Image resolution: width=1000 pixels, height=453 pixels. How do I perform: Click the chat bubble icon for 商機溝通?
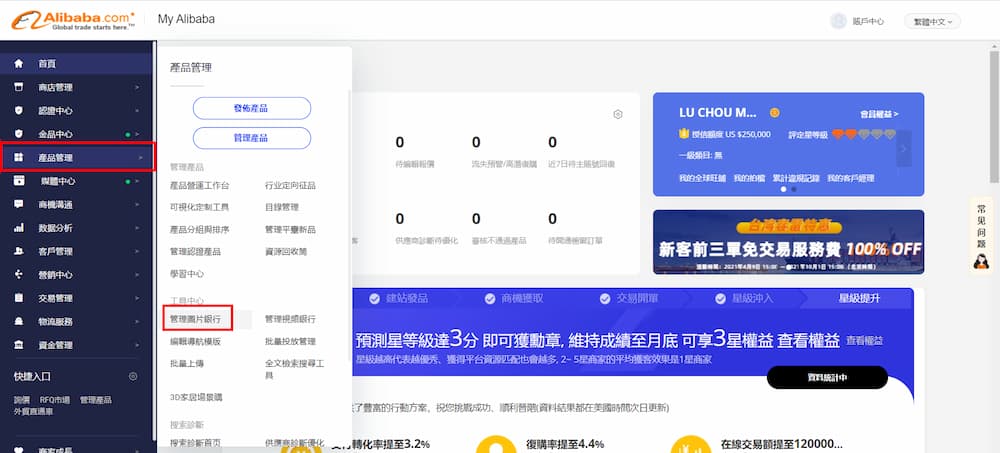pyautogui.click(x=18, y=204)
